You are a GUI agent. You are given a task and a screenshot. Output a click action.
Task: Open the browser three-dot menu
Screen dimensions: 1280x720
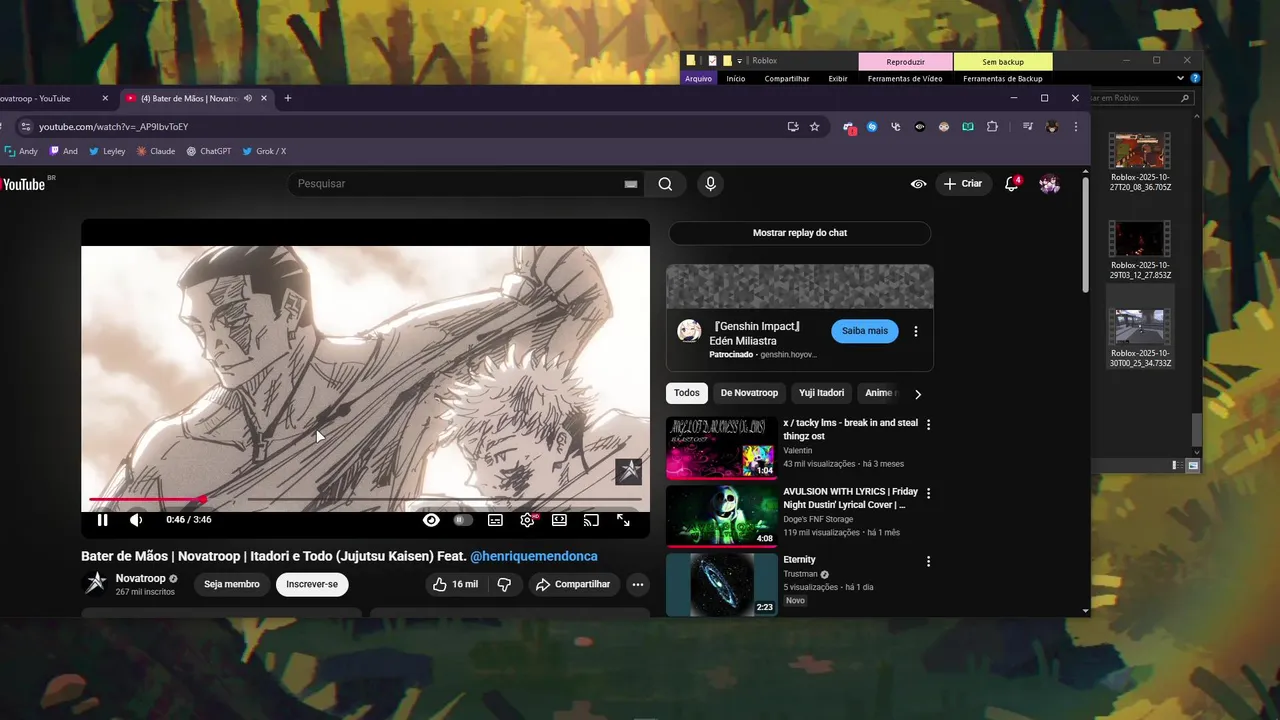point(1076,127)
